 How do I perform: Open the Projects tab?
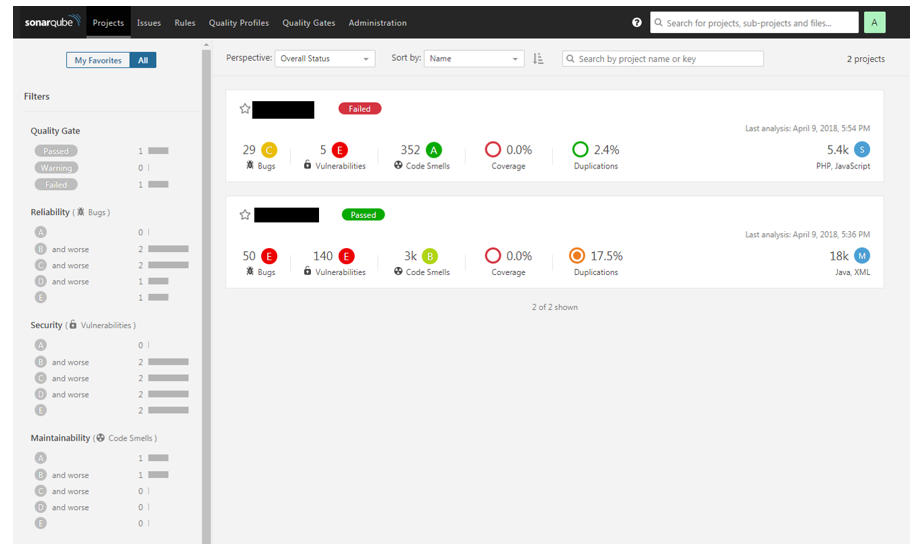(x=109, y=23)
